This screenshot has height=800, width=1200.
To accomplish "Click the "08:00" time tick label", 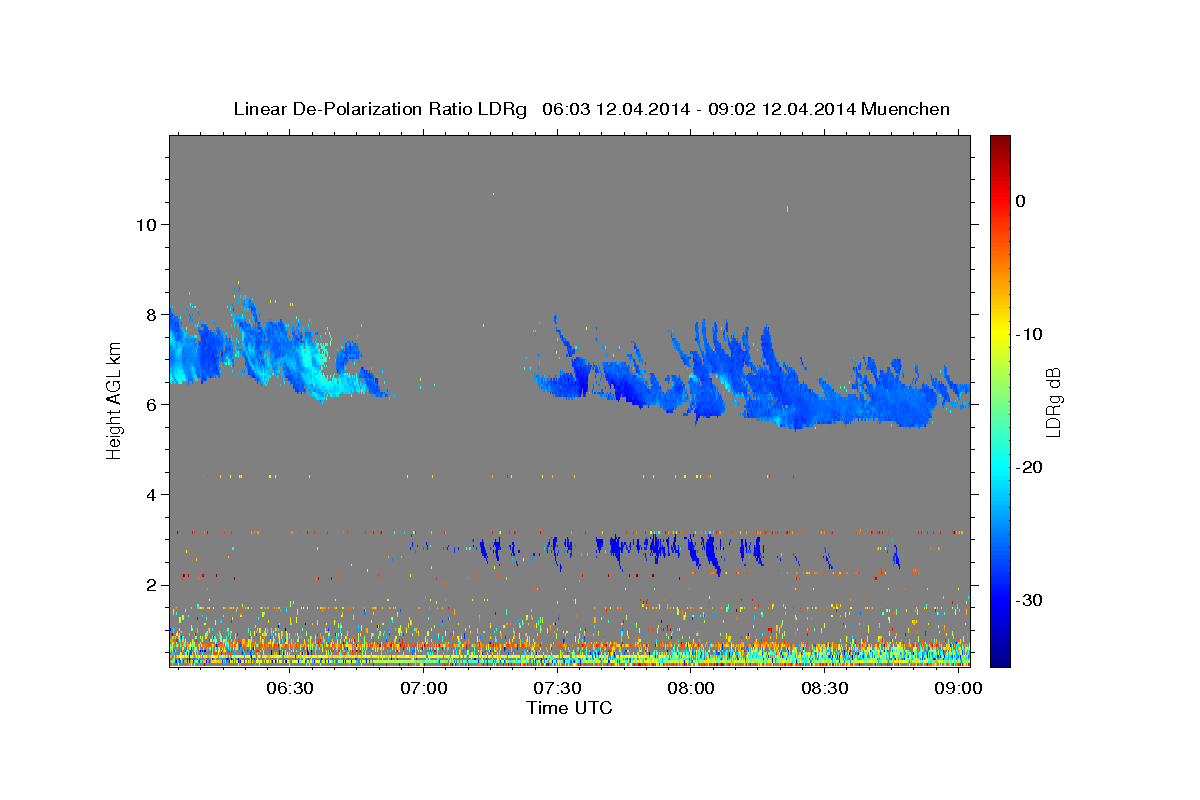I will (x=691, y=688).
